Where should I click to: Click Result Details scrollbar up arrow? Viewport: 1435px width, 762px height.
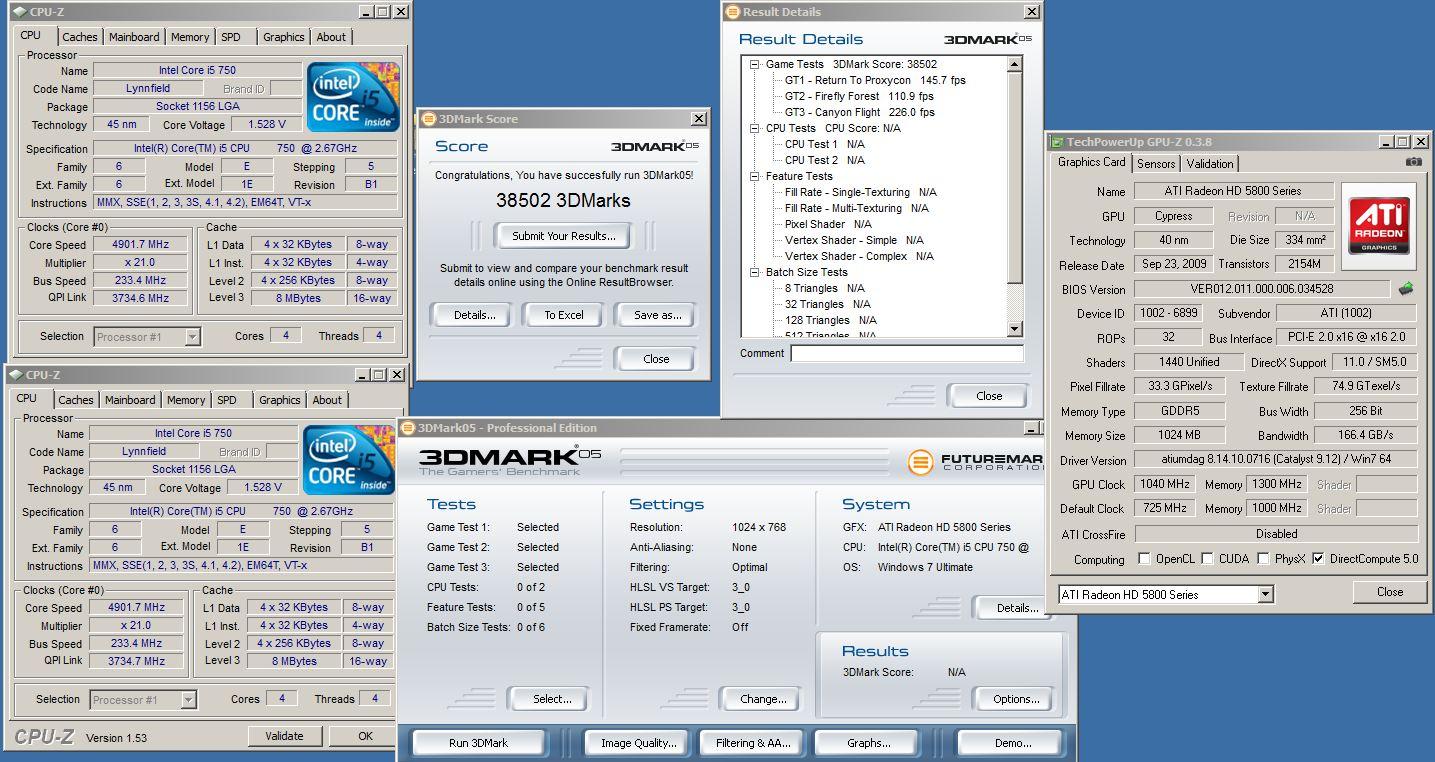pyautogui.click(x=1015, y=64)
